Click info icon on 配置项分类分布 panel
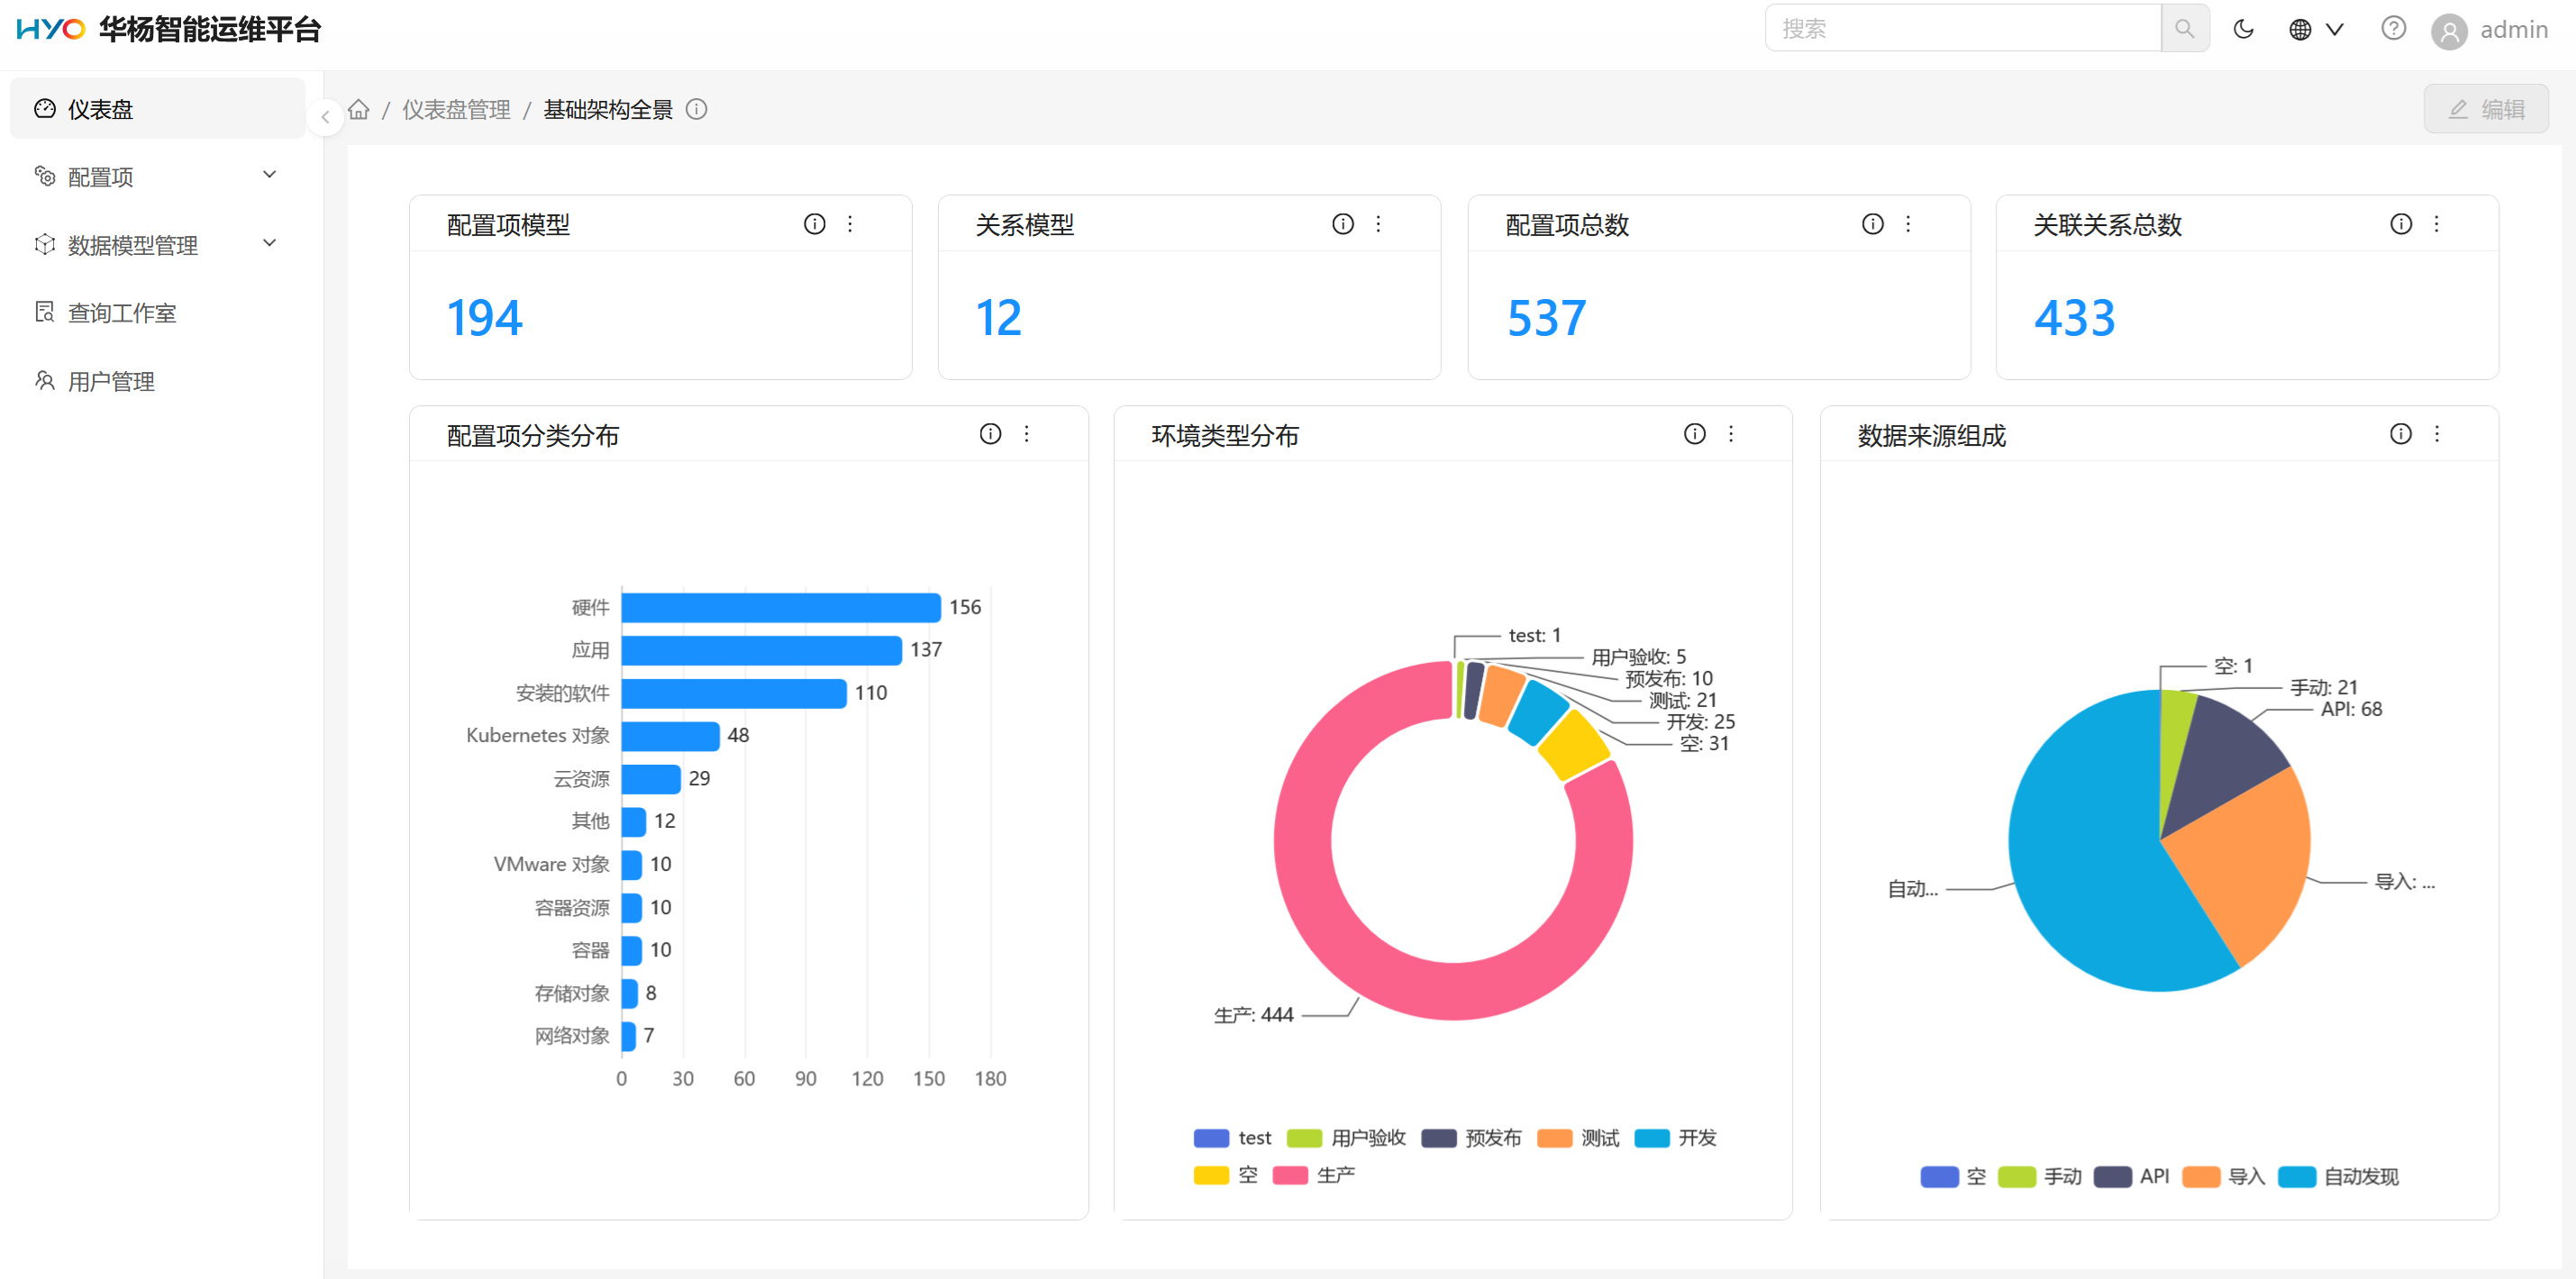 [x=990, y=434]
